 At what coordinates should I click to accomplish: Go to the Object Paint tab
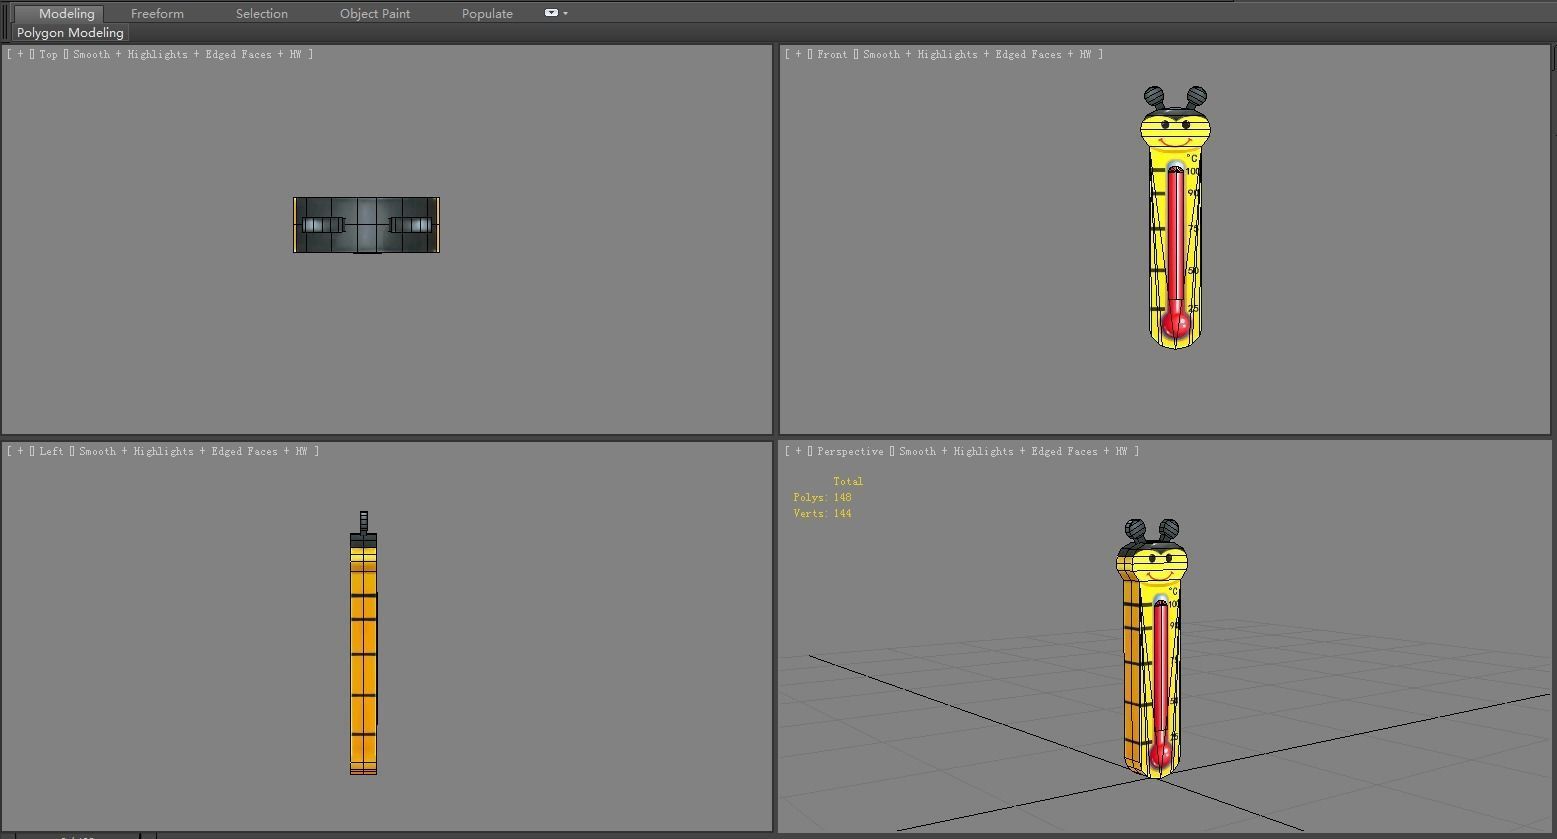(x=375, y=13)
